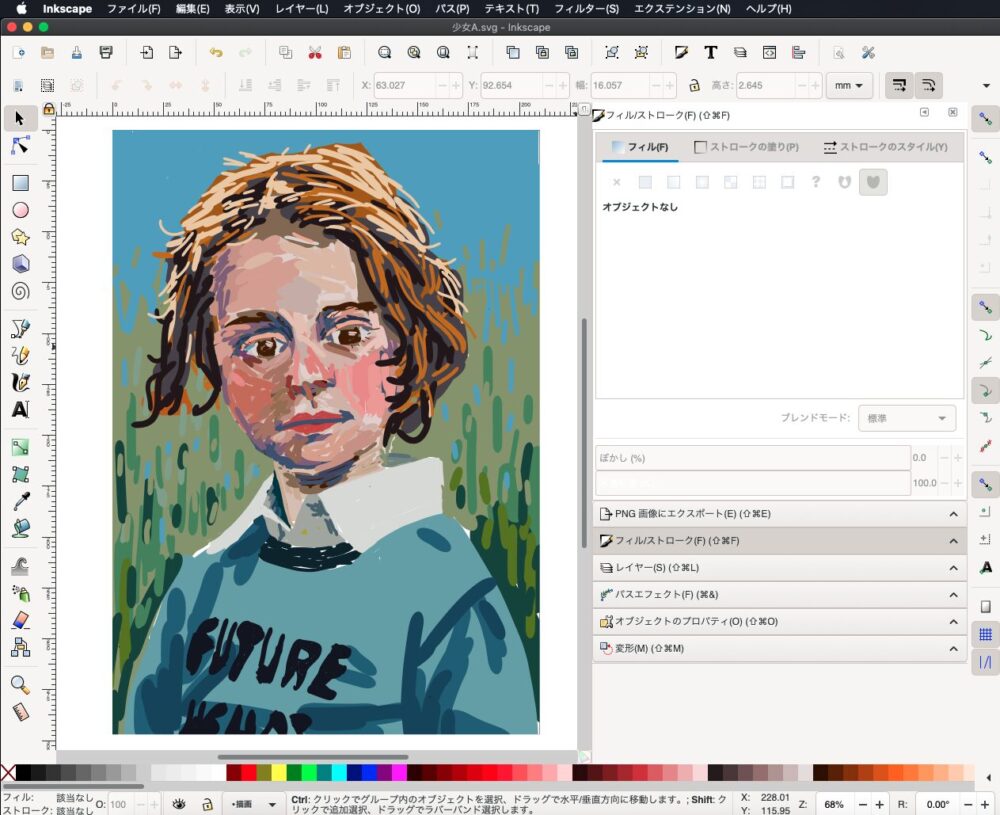Switch to ストロークのスタイル(Y) tab

click(885, 147)
